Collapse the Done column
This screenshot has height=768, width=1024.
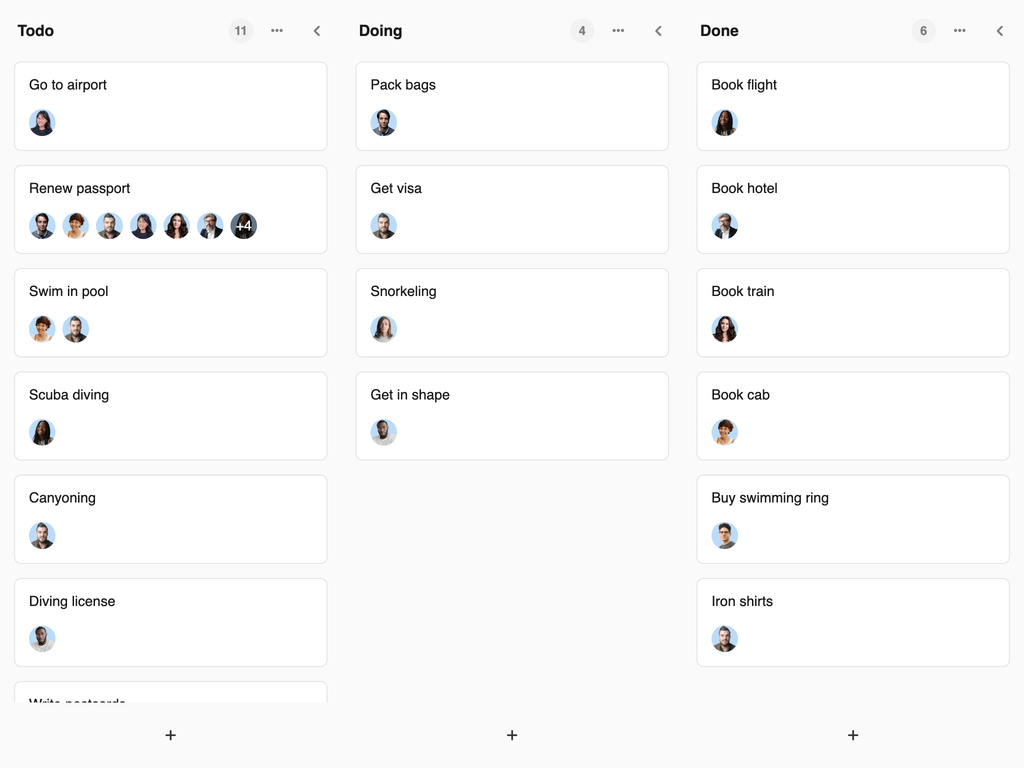click(999, 31)
